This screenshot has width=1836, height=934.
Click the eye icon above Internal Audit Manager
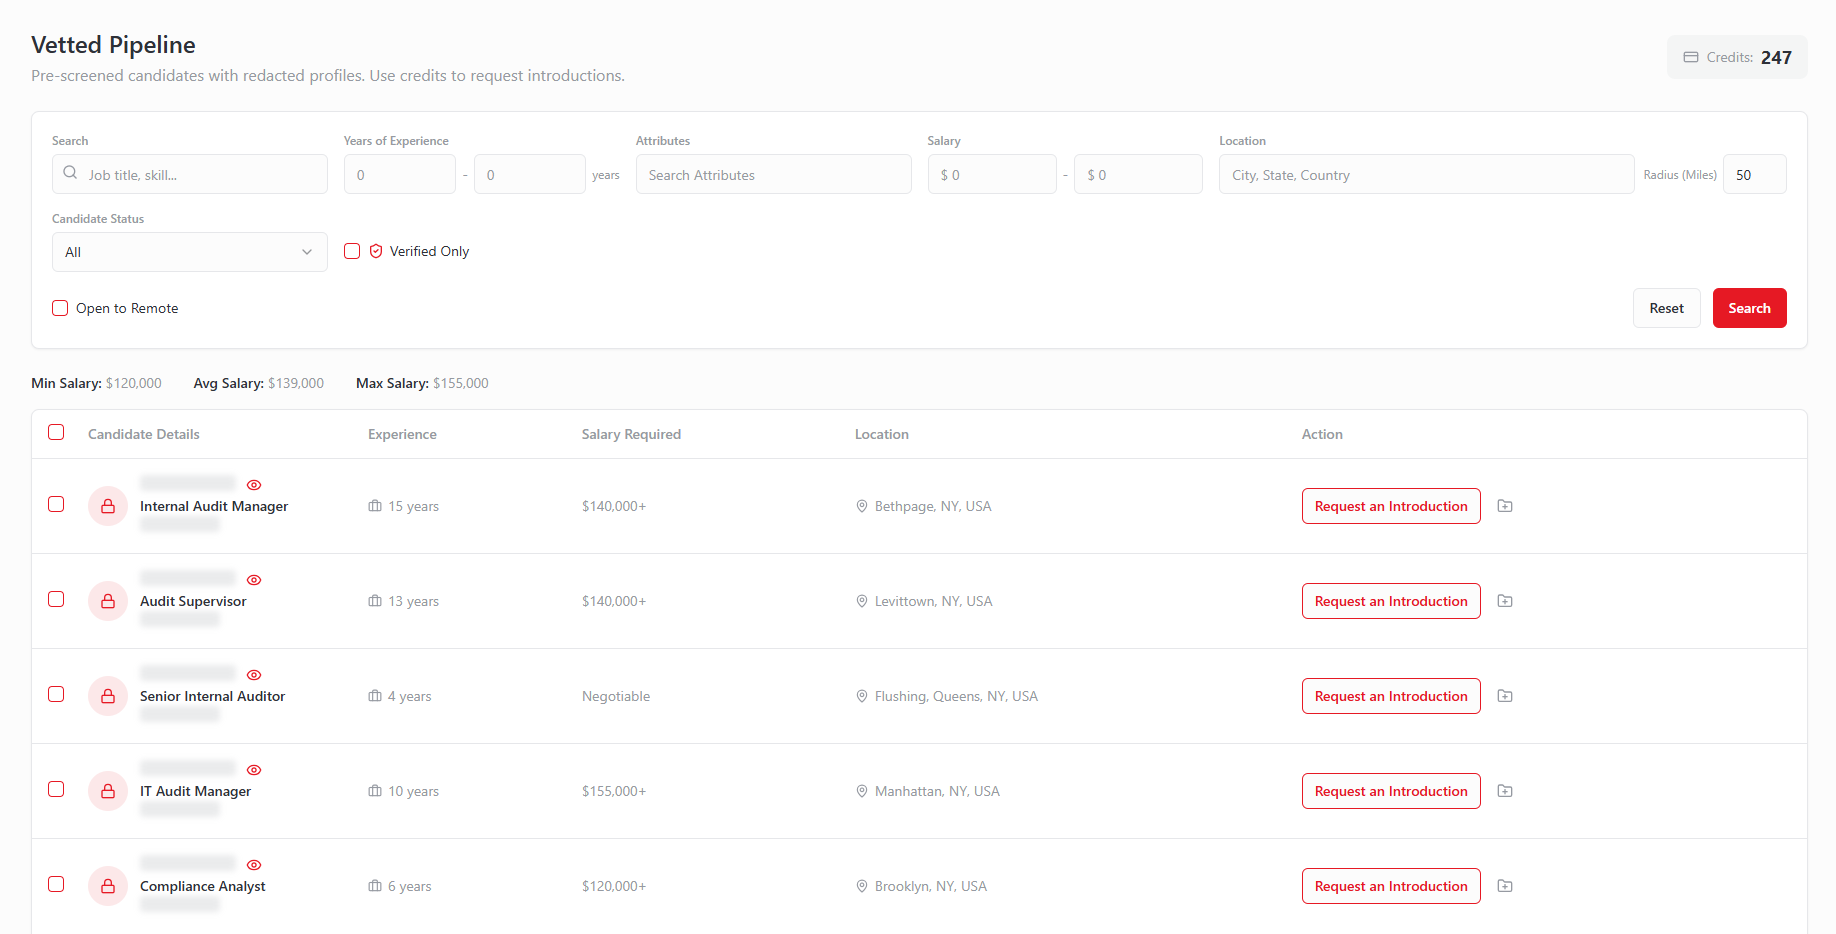(x=254, y=485)
